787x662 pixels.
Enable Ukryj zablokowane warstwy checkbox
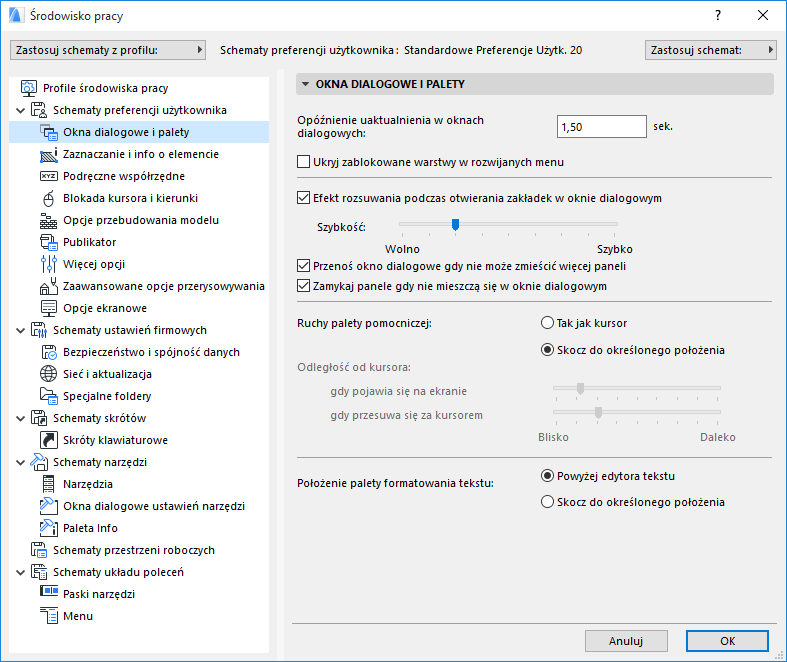click(303, 162)
